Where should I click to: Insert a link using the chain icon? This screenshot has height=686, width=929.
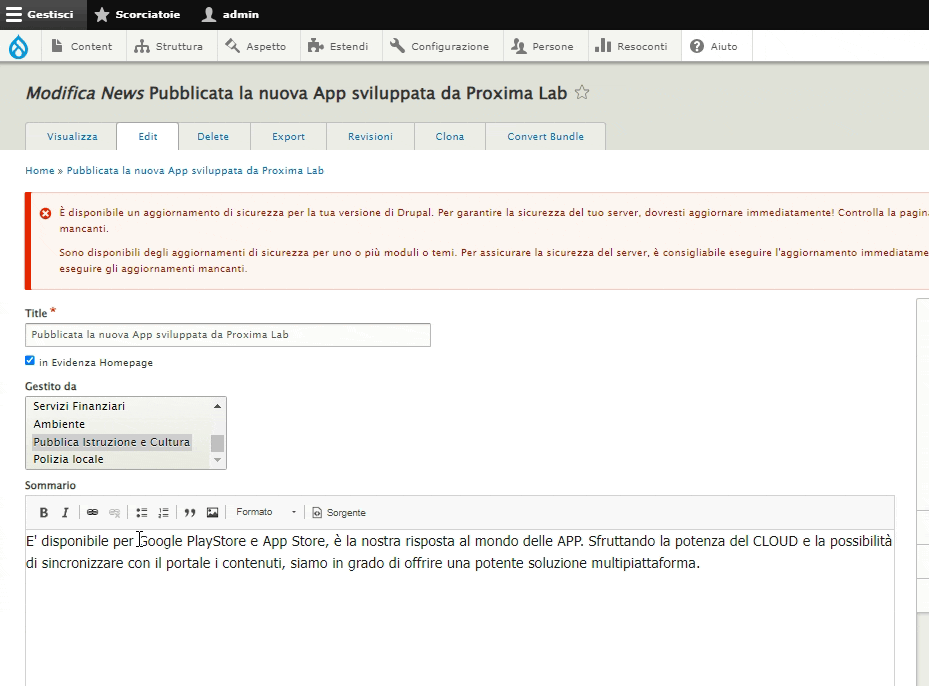(92, 513)
